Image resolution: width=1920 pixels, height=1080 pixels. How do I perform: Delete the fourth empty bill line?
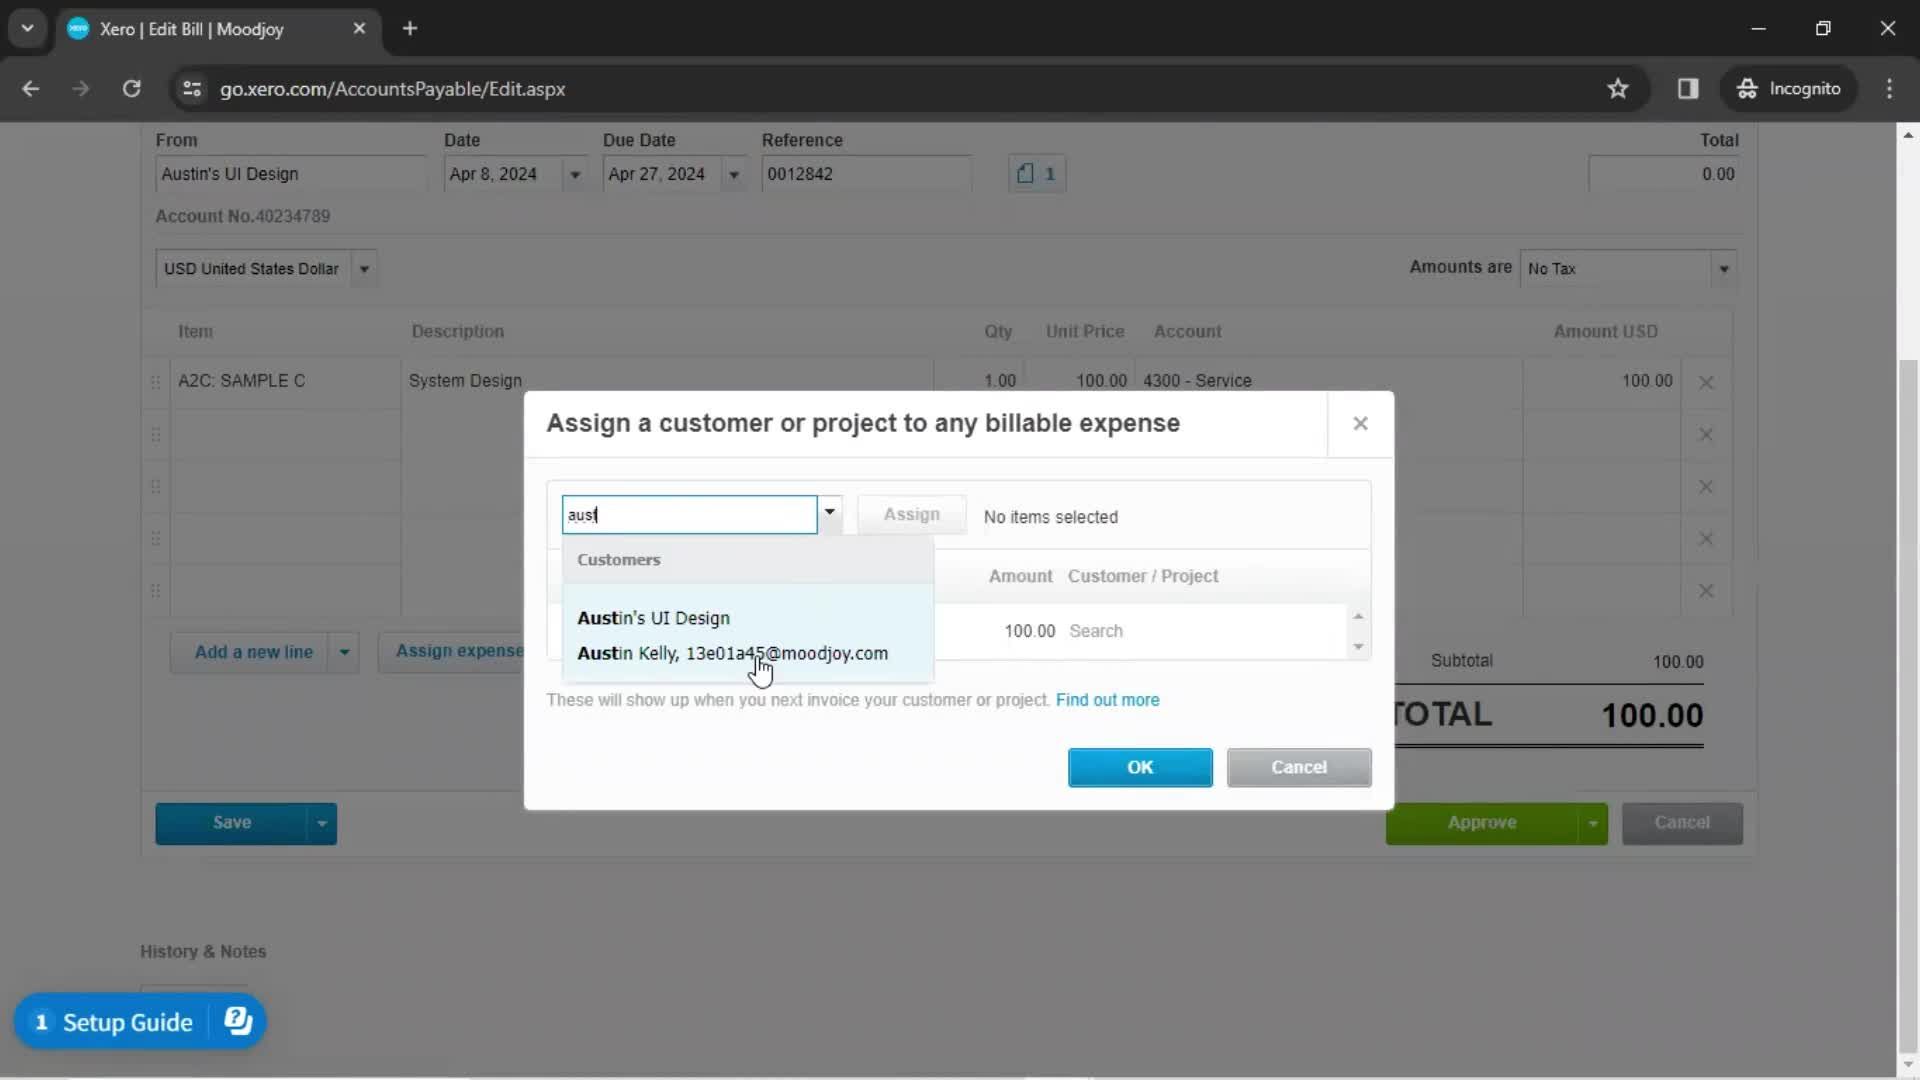click(x=1706, y=538)
